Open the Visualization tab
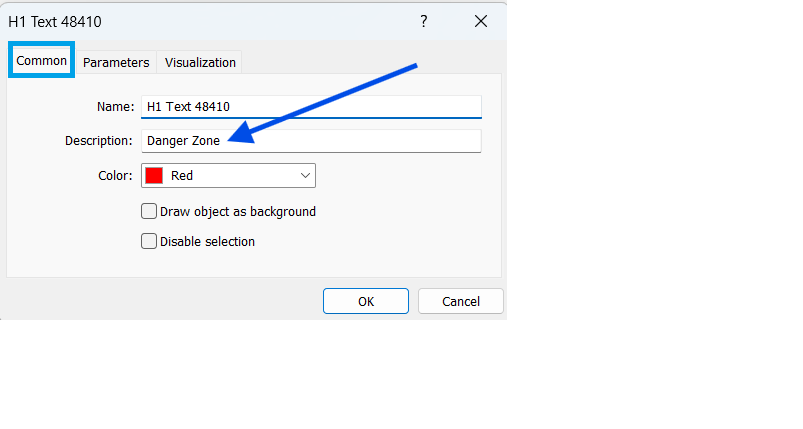Screen dimensions: 803x429 pos(200,62)
